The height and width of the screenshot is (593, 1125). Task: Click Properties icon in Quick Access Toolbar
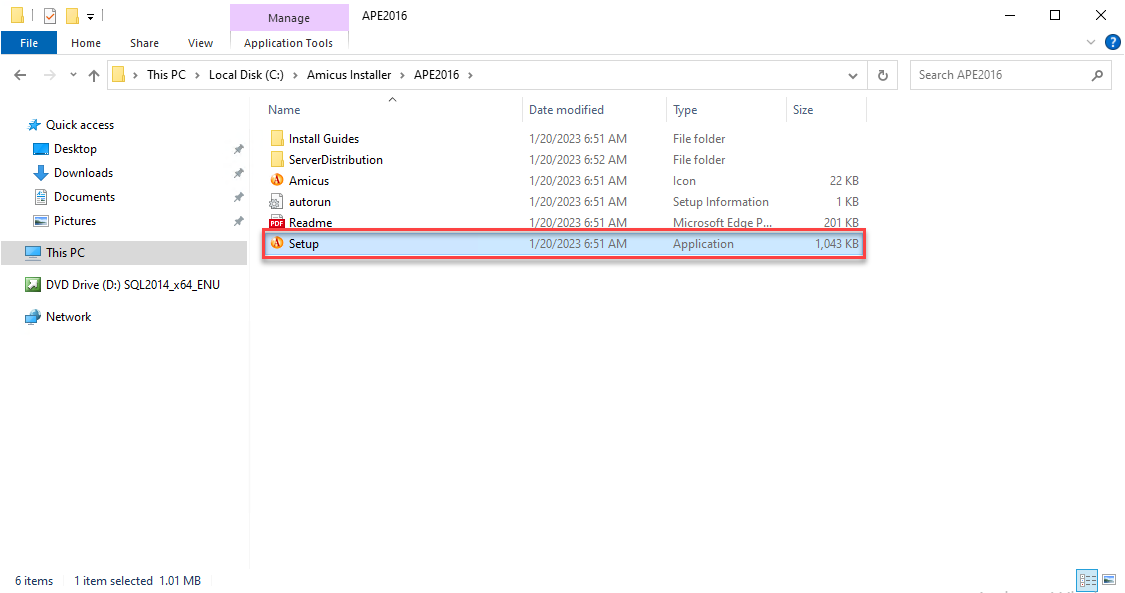50,15
